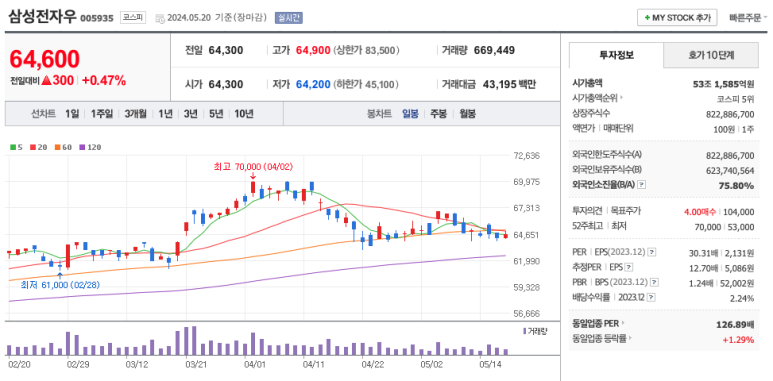Click the red 20-day moving average legend
This screenshot has height=381, width=773.
(37, 147)
